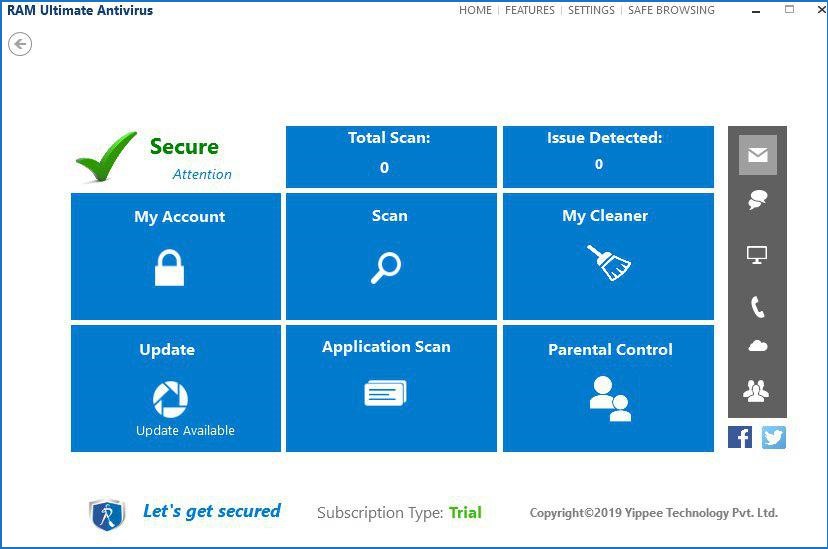
Task: Open the FEATURES menu
Action: click(x=530, y=10)
